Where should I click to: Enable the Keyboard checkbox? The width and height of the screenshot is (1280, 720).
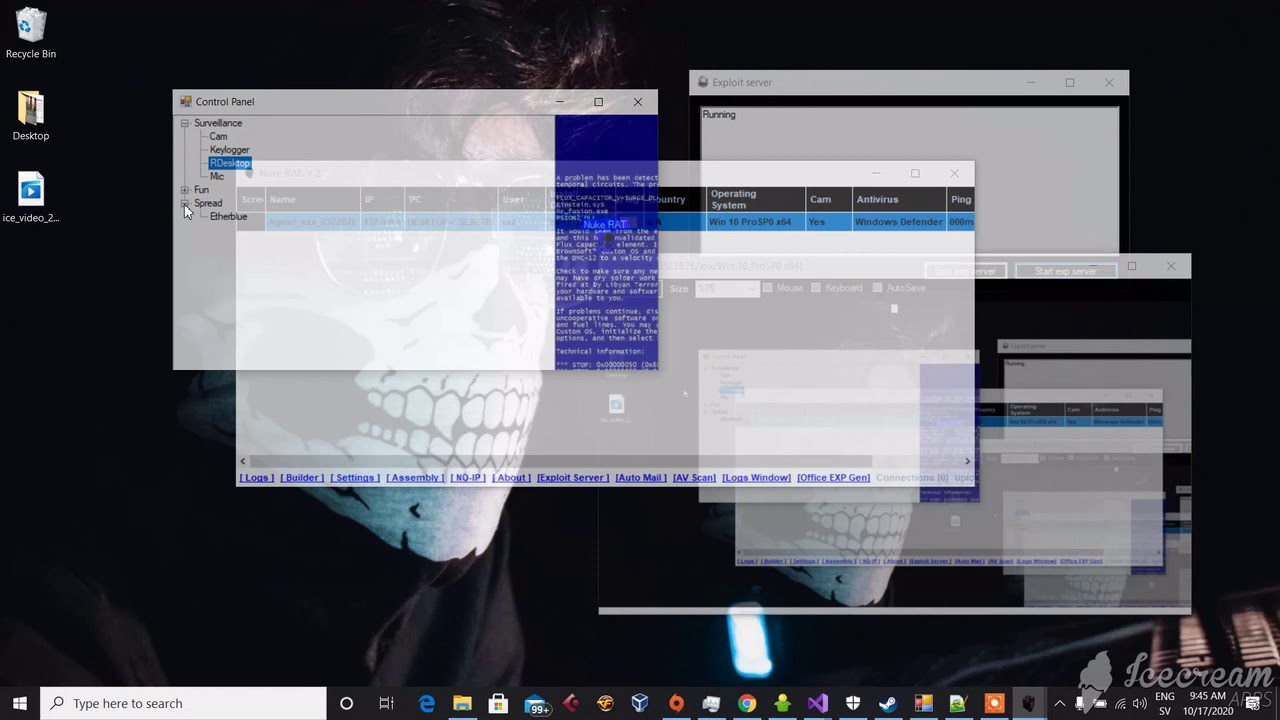[816, 288]
